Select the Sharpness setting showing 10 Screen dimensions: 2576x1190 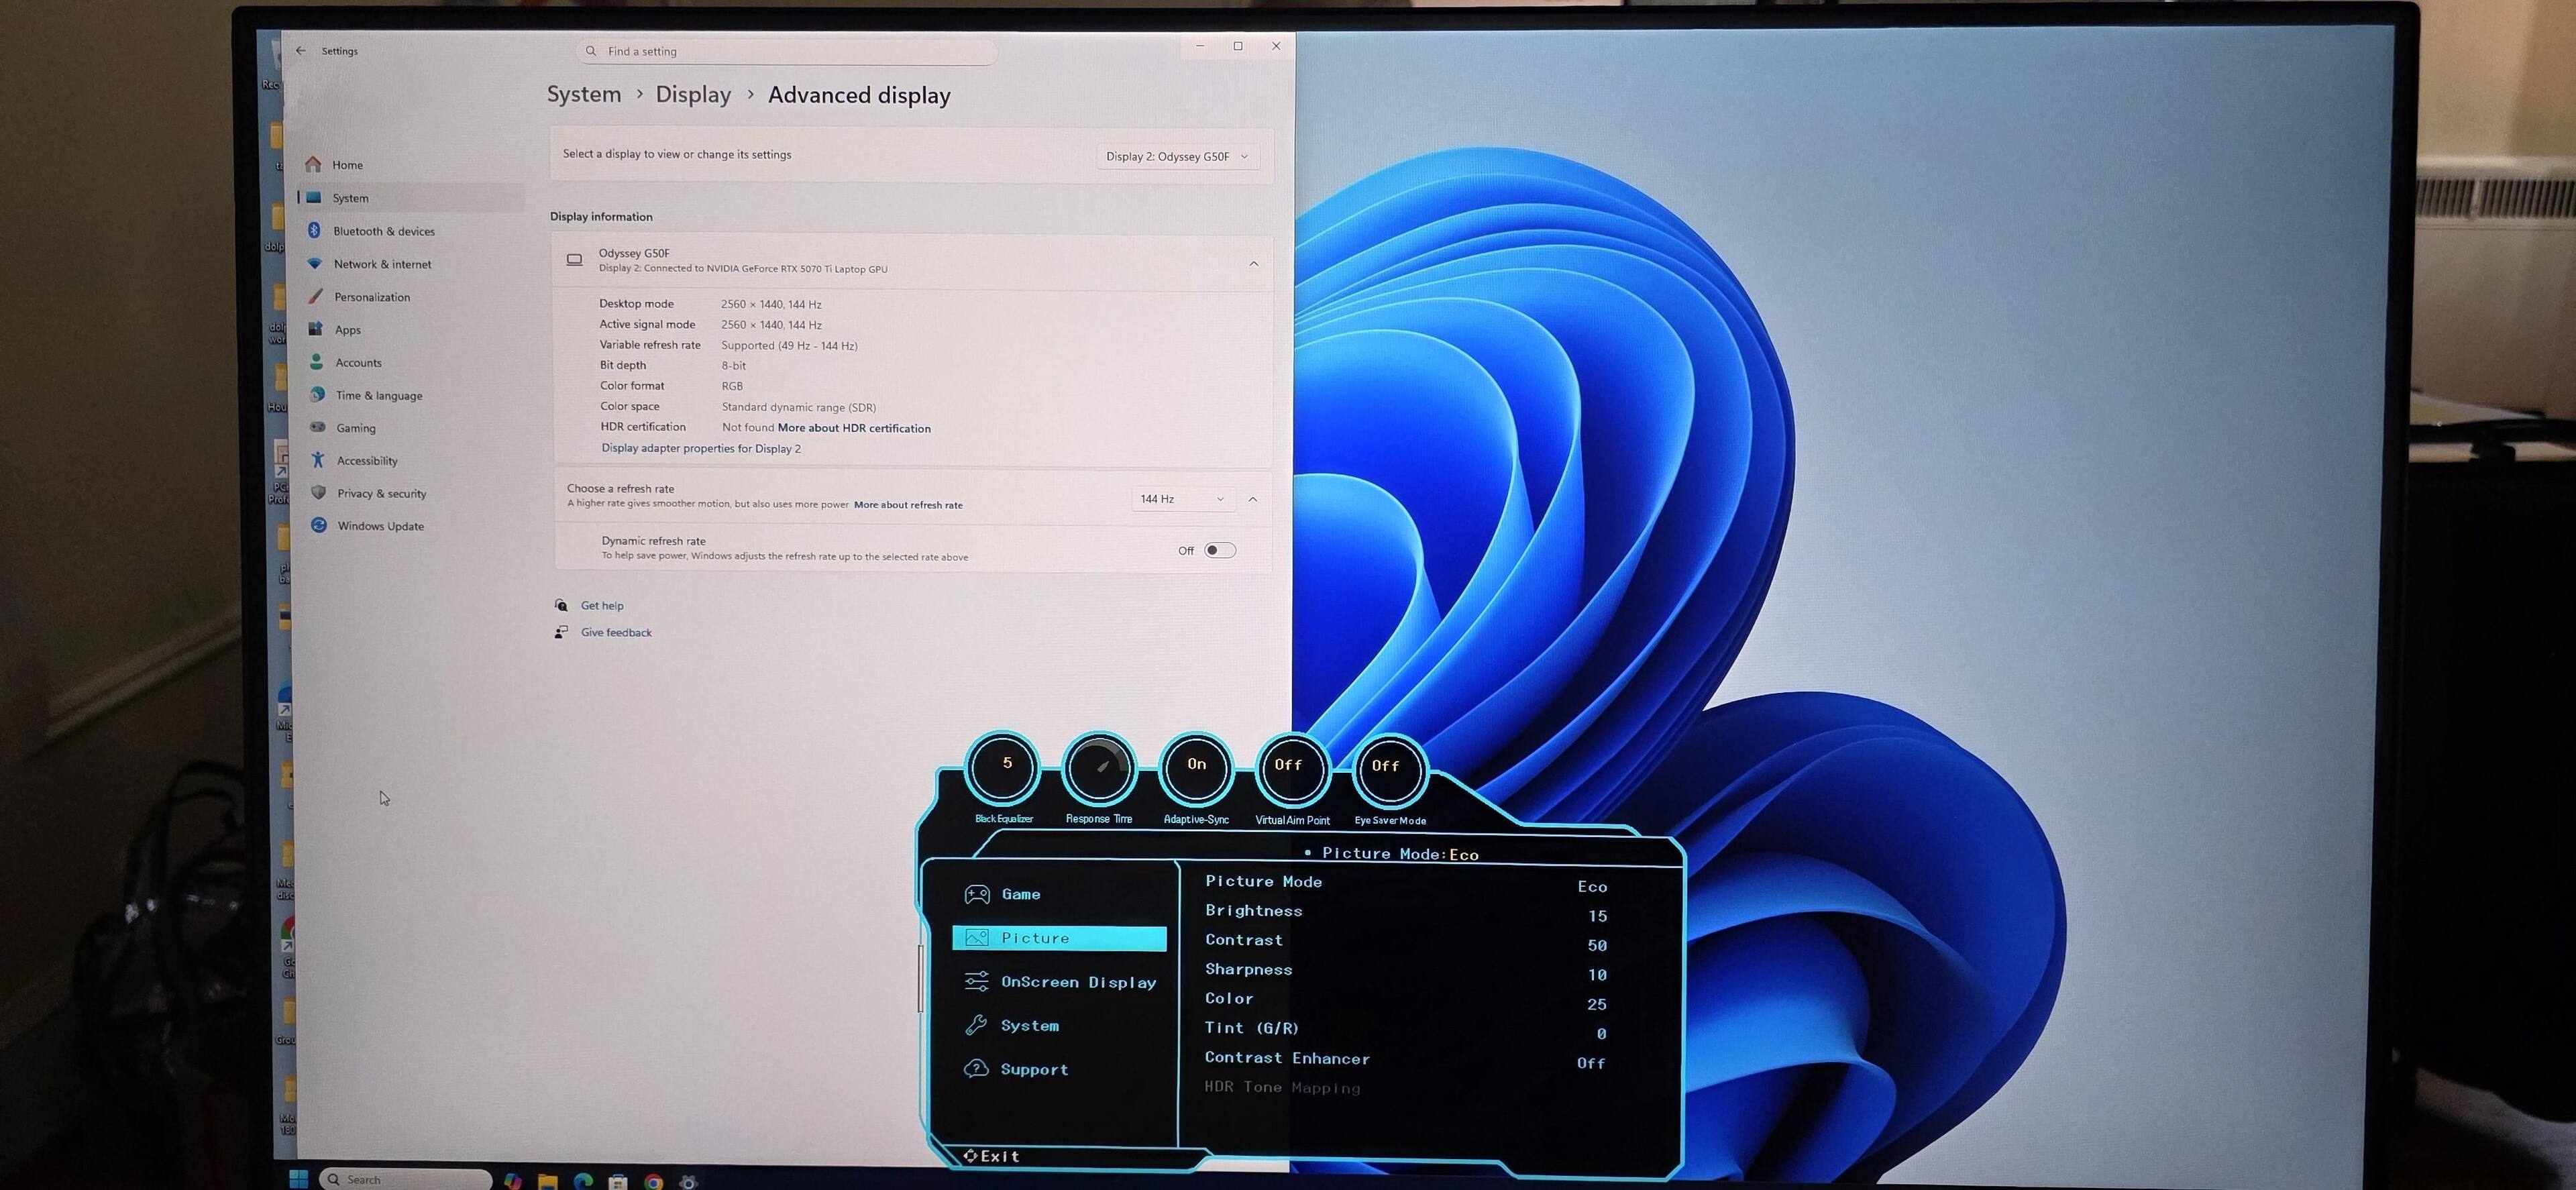(1405, 971)
